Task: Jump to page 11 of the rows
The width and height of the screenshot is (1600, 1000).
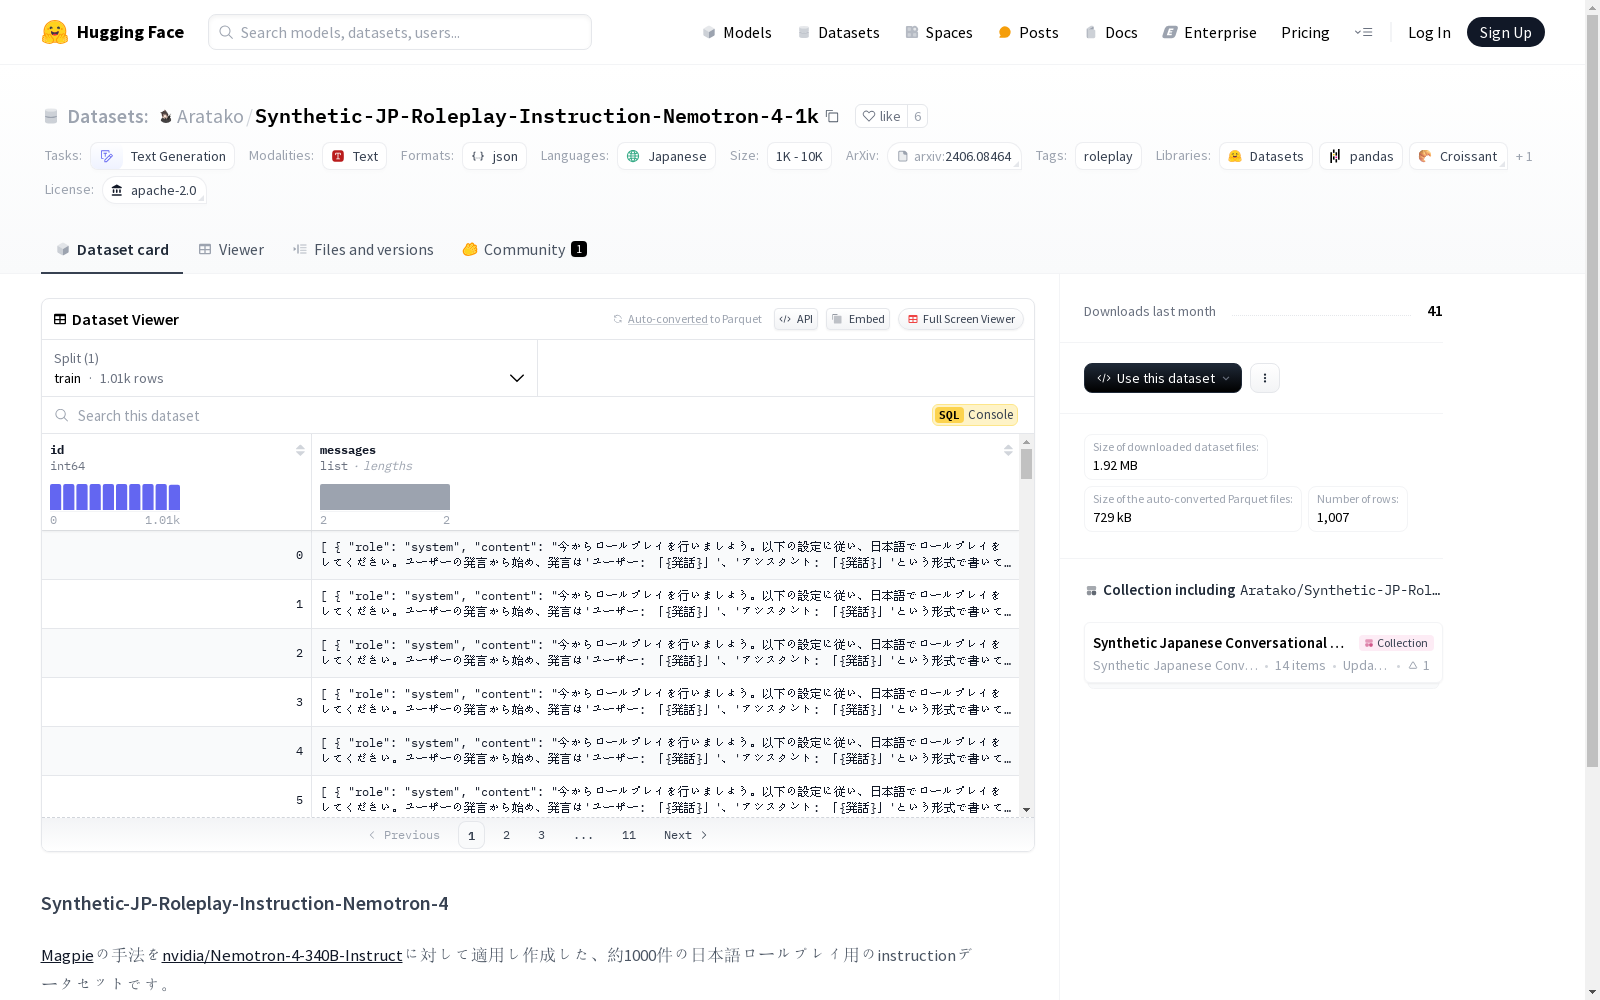Action: (x=629, y=835)
